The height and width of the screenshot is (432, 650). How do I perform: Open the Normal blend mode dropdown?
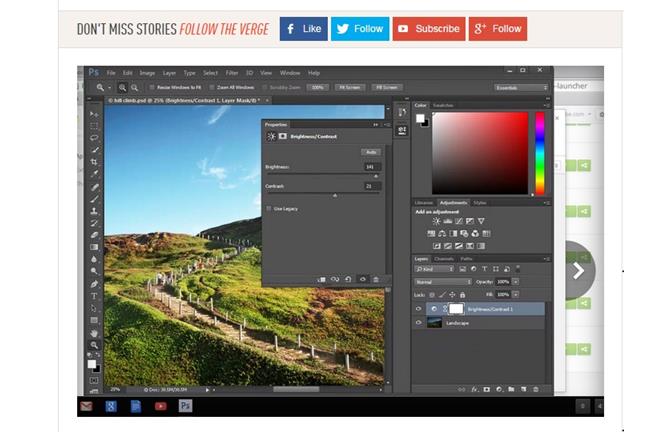pyautogui.click(x=443, y=282)
